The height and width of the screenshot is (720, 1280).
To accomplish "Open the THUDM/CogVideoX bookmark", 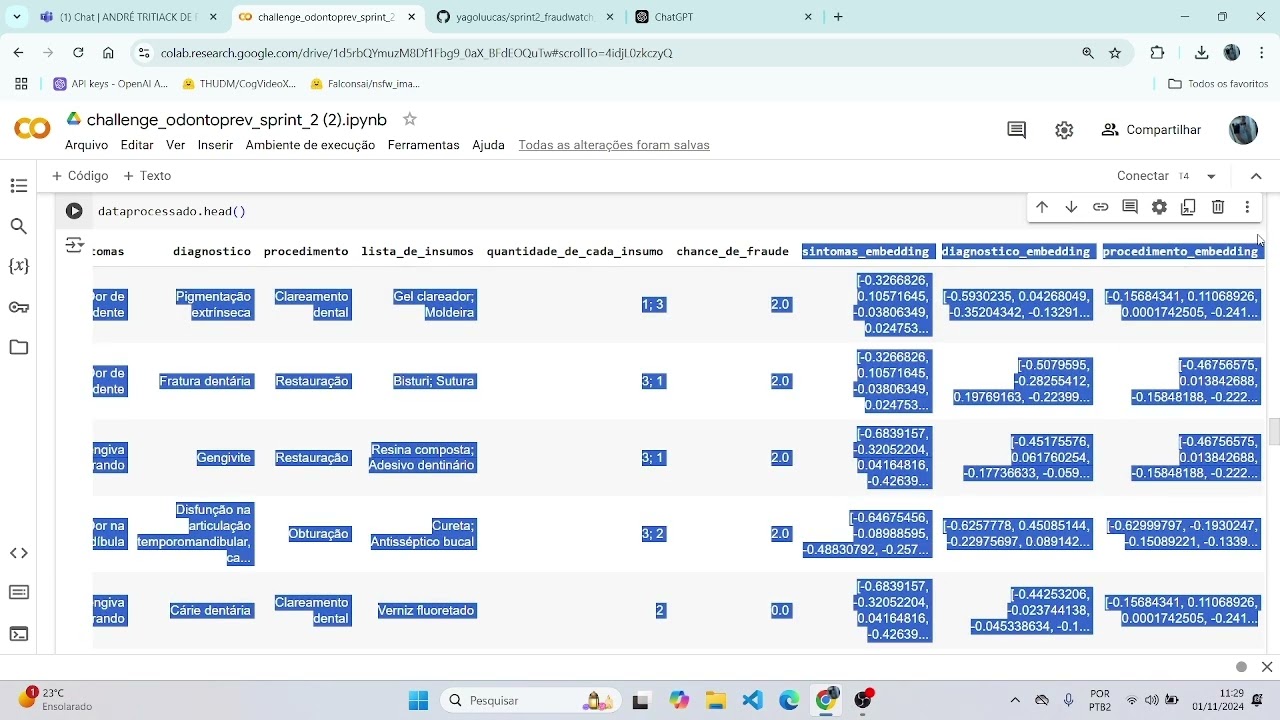I will click(x=239, y=84).
